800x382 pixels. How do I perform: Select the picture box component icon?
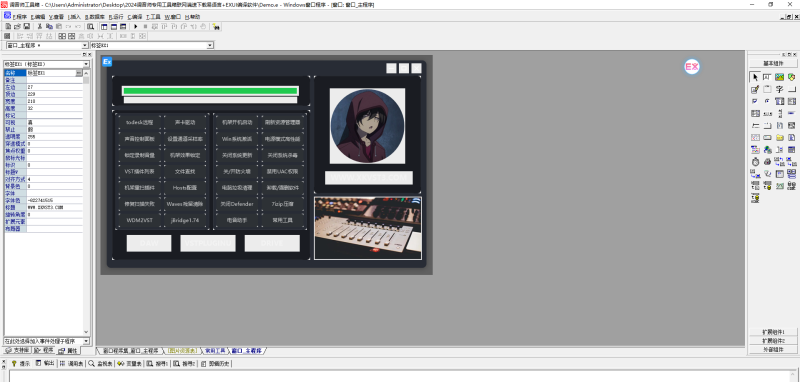780,77
